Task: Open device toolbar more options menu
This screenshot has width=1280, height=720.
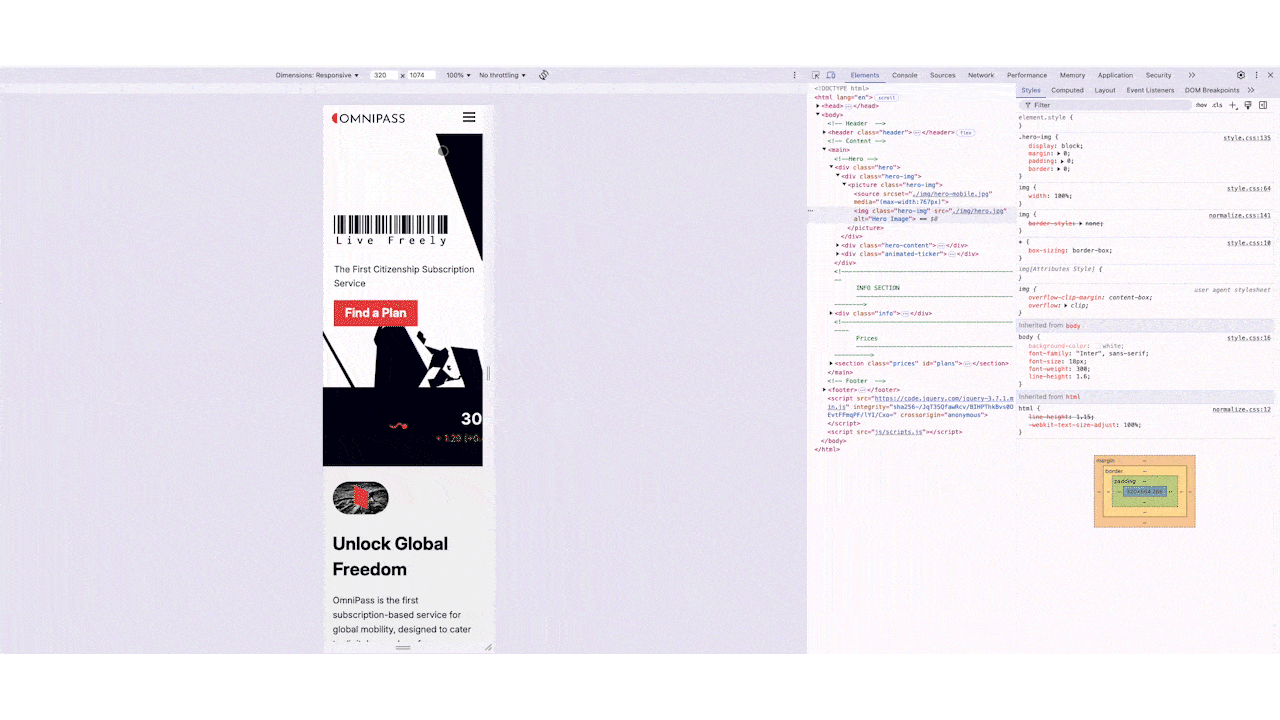Action: tap(795, 75)
